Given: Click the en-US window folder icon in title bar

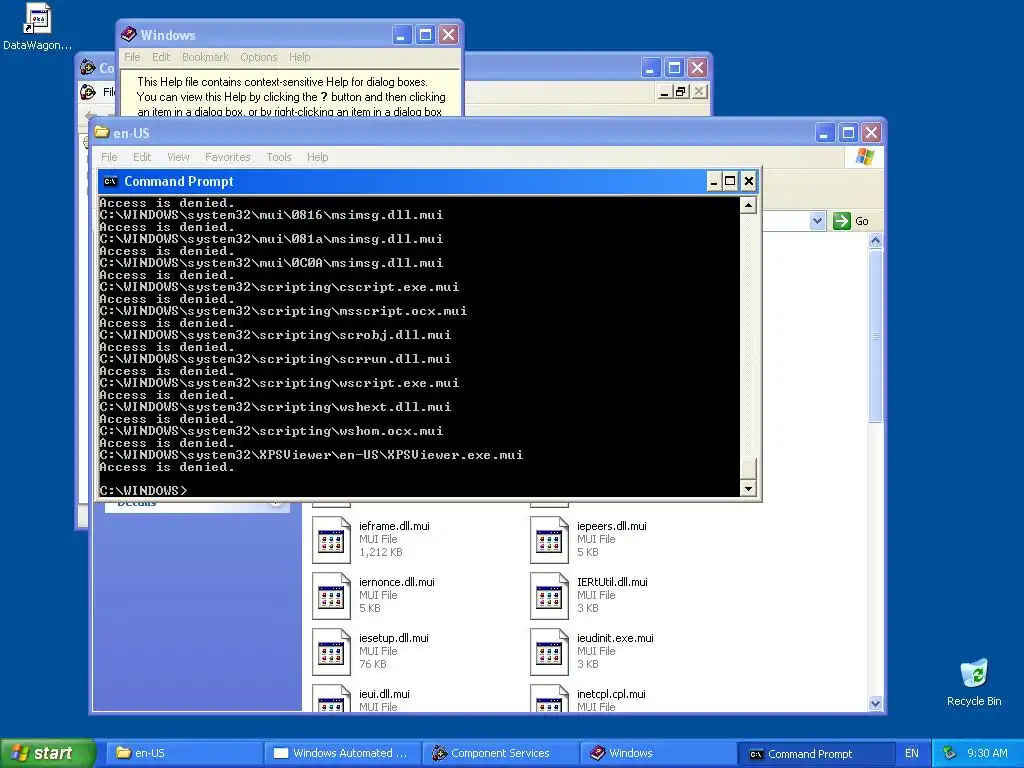Looking at the screenshot, I should coord(101,133).
